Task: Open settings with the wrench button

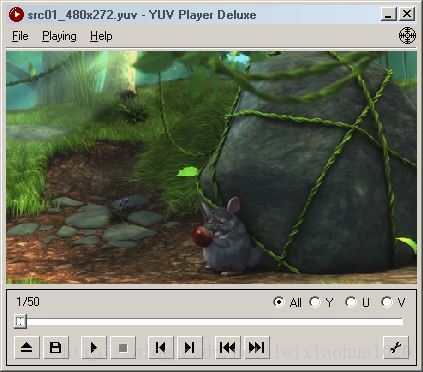Action: [x=396, y=348]
